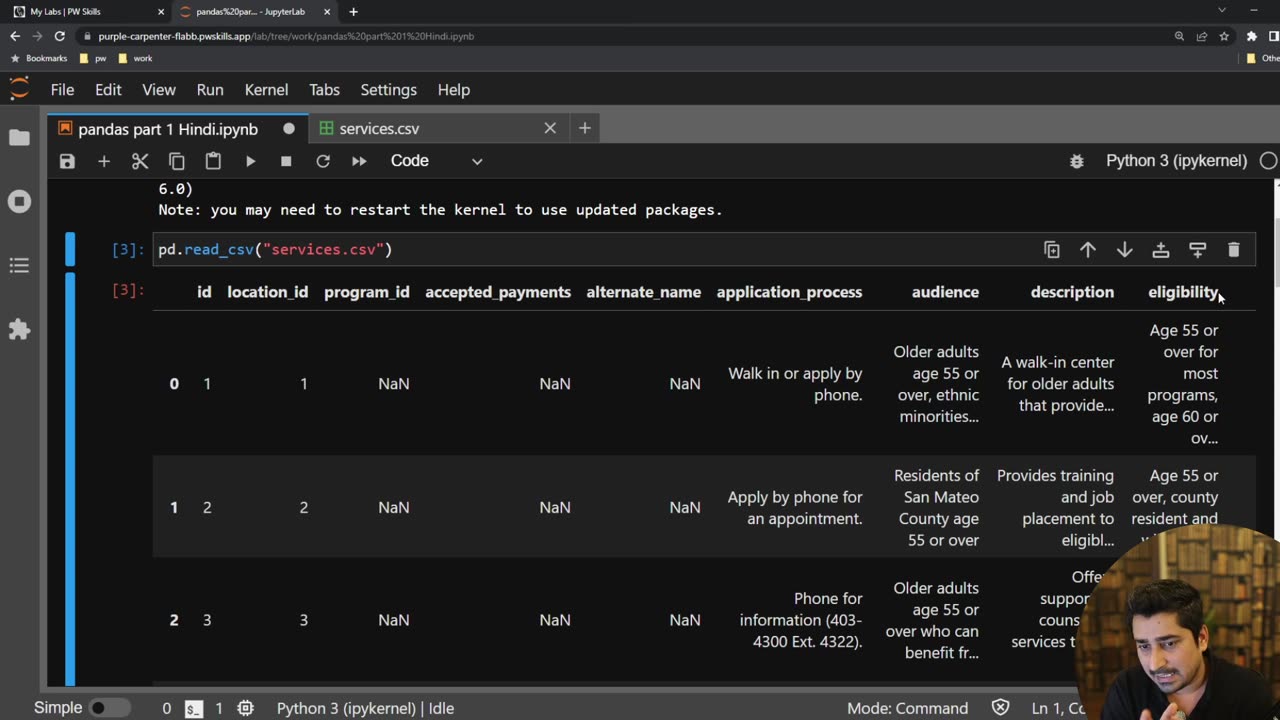Viewport: 1280px width, 720px height.
Task: Restart kernel and run all cells
Action: pos(359,161)
